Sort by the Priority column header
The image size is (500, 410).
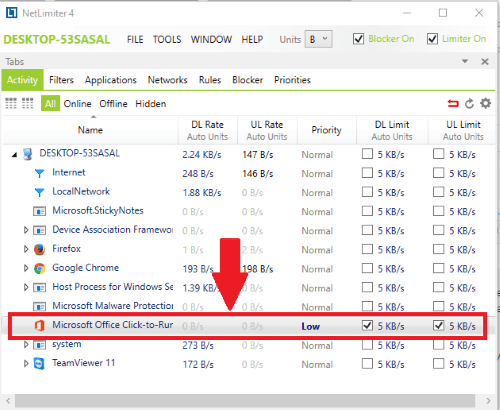tap(326, 130)
